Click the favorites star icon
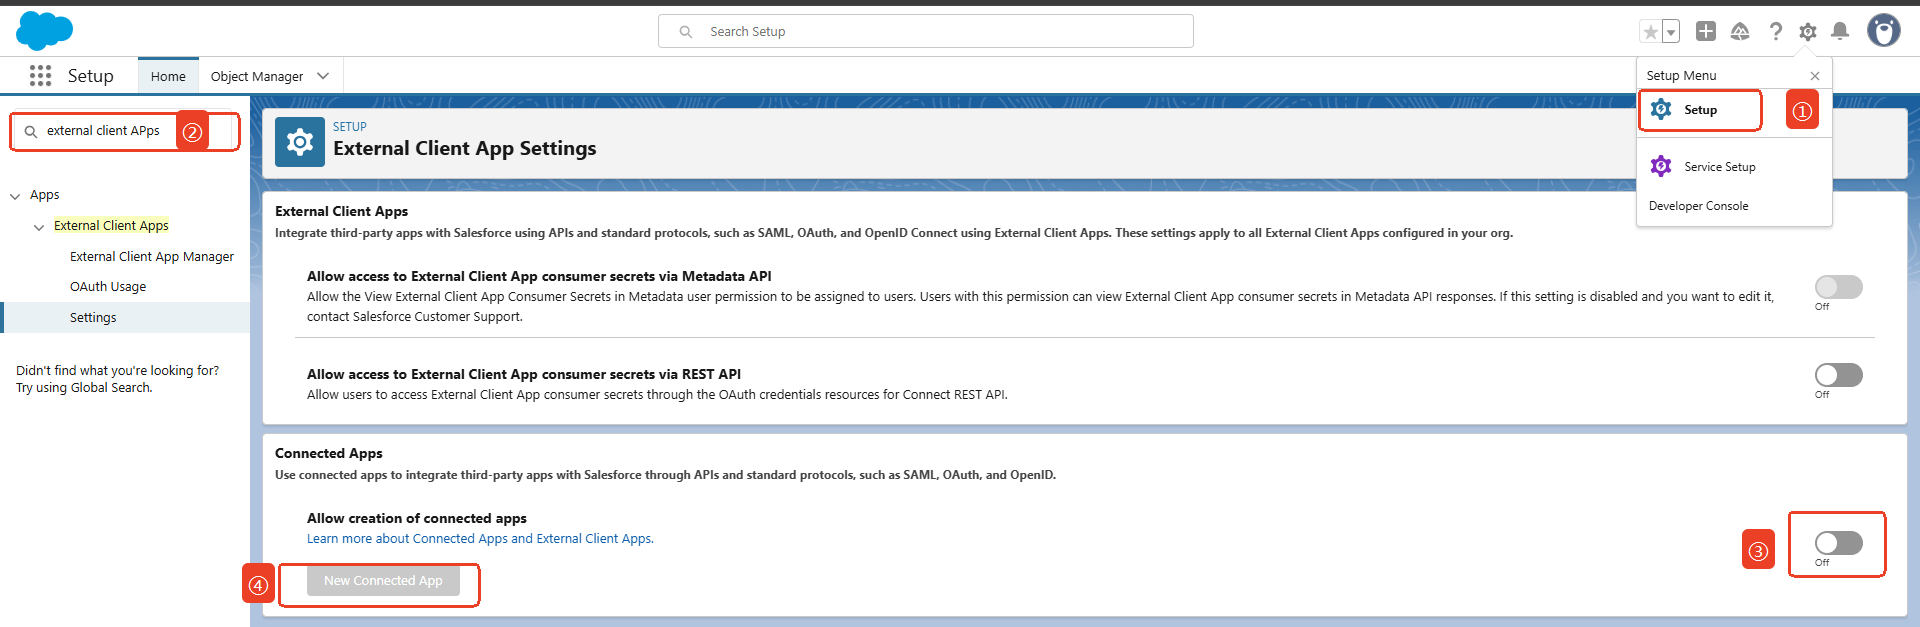 [1650, 32]
